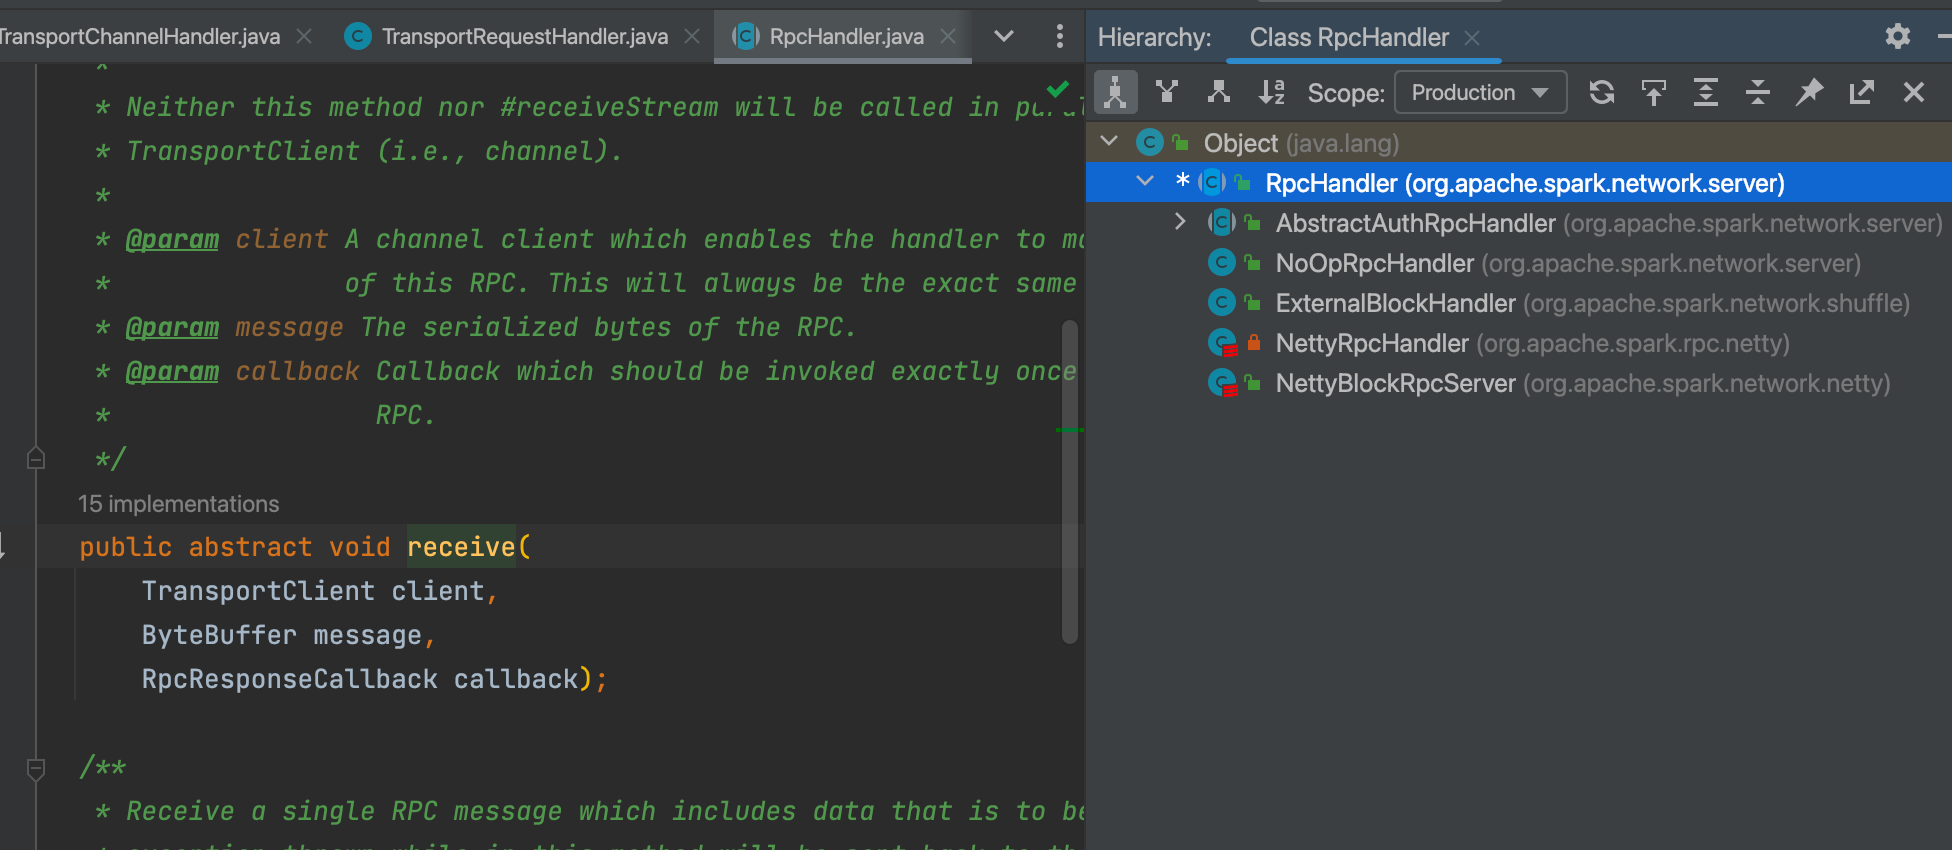Collapse the RpcHandler tree node
The height and width of the screenshot is (850, 1952).
point(1146,182)
